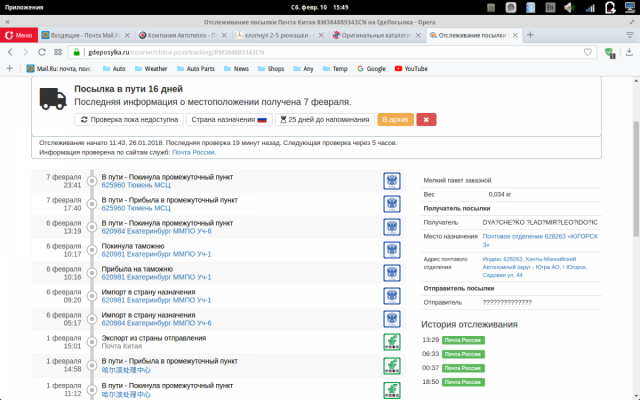Image resolution: width=640 pixels, height=400 pixels.
Task: Click the red delete X button
Action: tap(426, 120)
